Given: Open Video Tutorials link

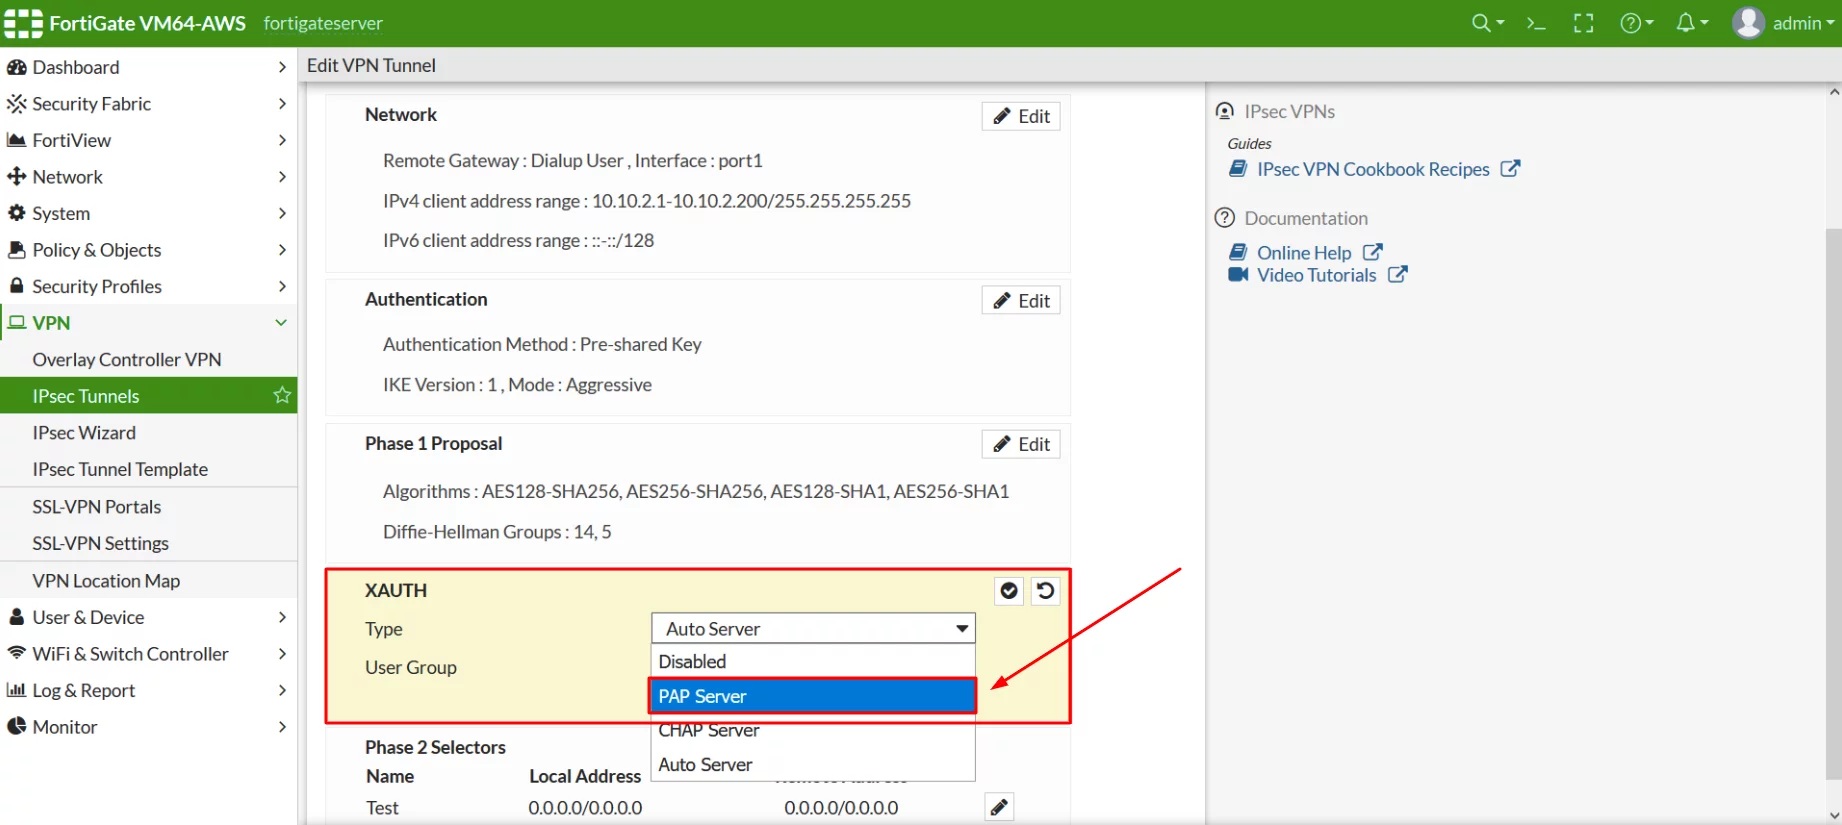Looking at the screenshot, I should (1316, 274).
